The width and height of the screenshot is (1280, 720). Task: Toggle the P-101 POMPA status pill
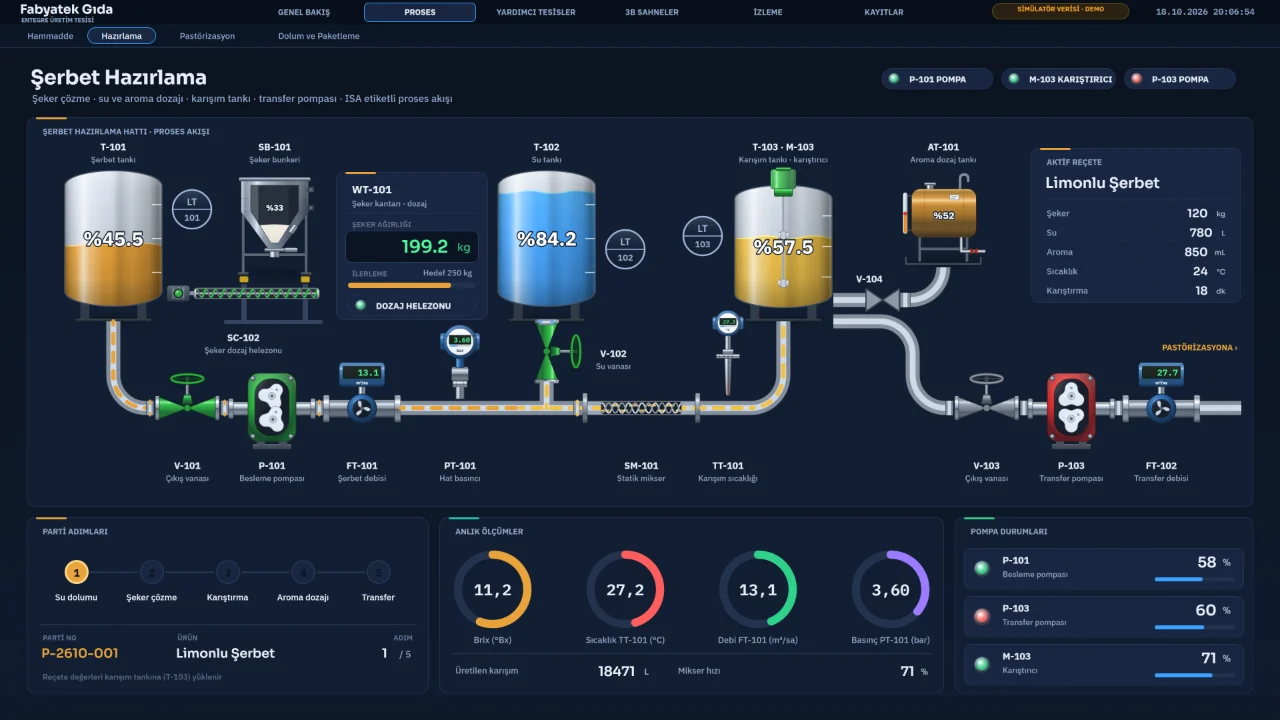(x=937, y=79)
